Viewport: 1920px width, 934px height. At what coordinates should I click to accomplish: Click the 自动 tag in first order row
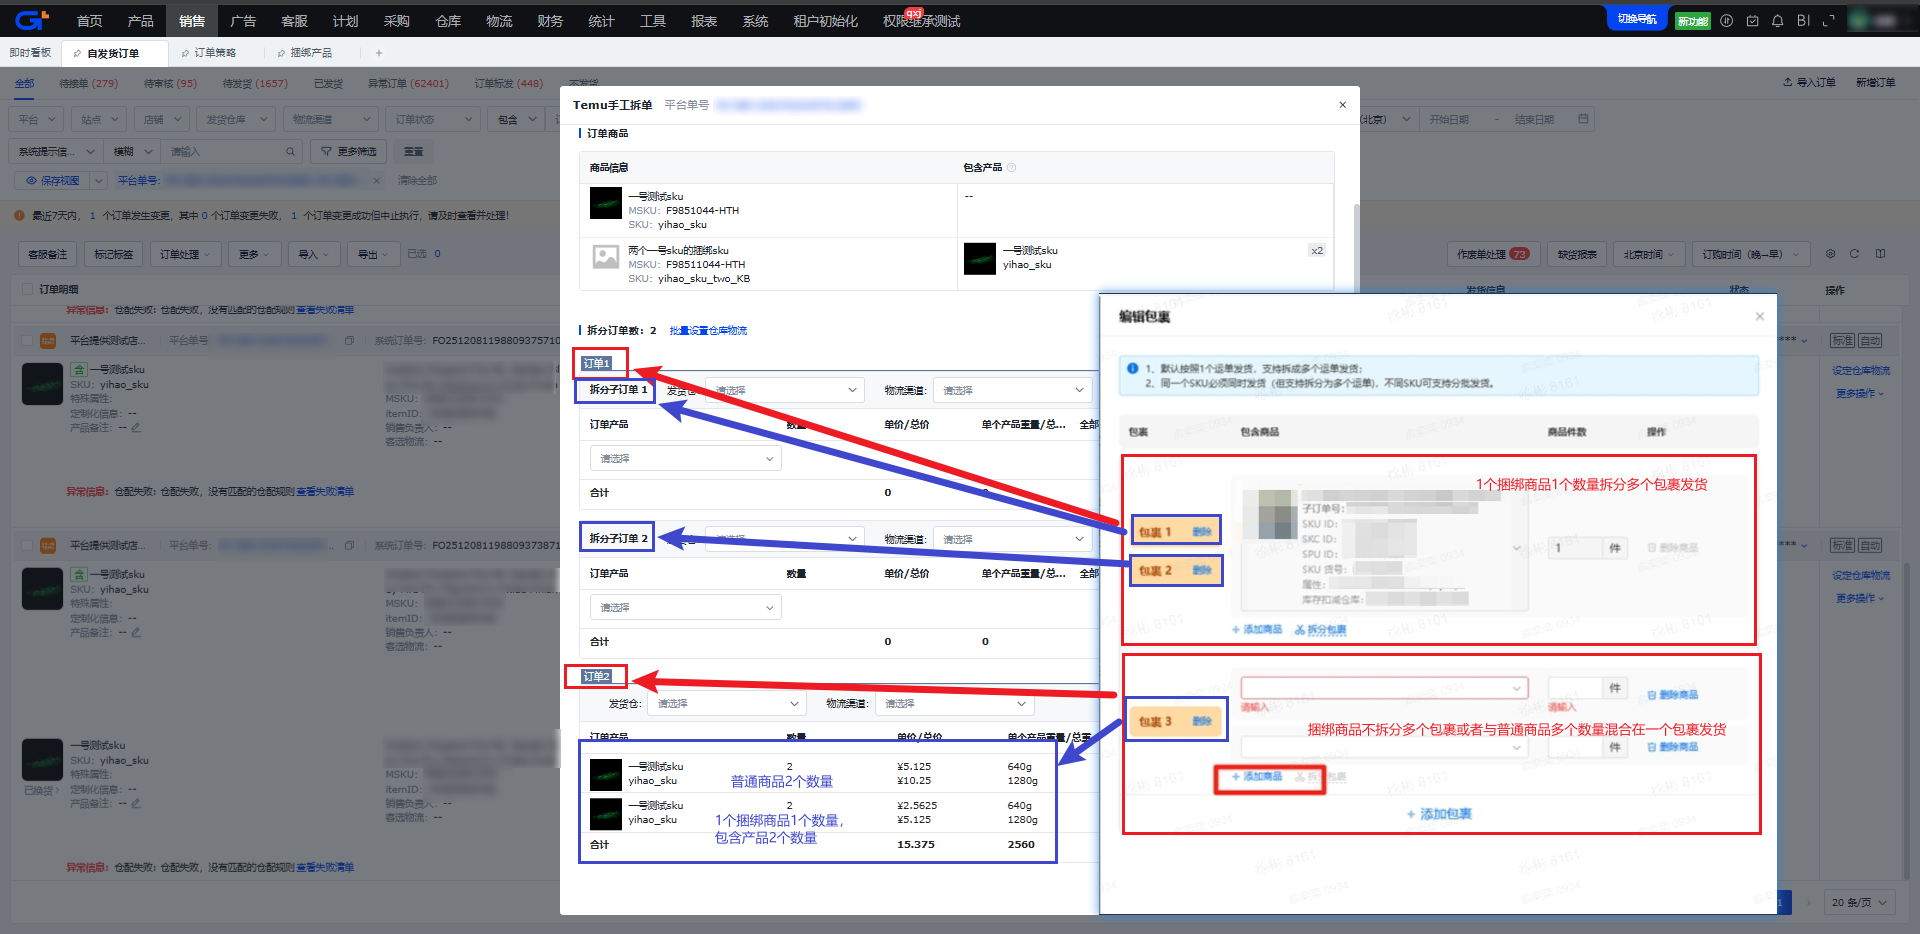click(x=1870, y=341)
